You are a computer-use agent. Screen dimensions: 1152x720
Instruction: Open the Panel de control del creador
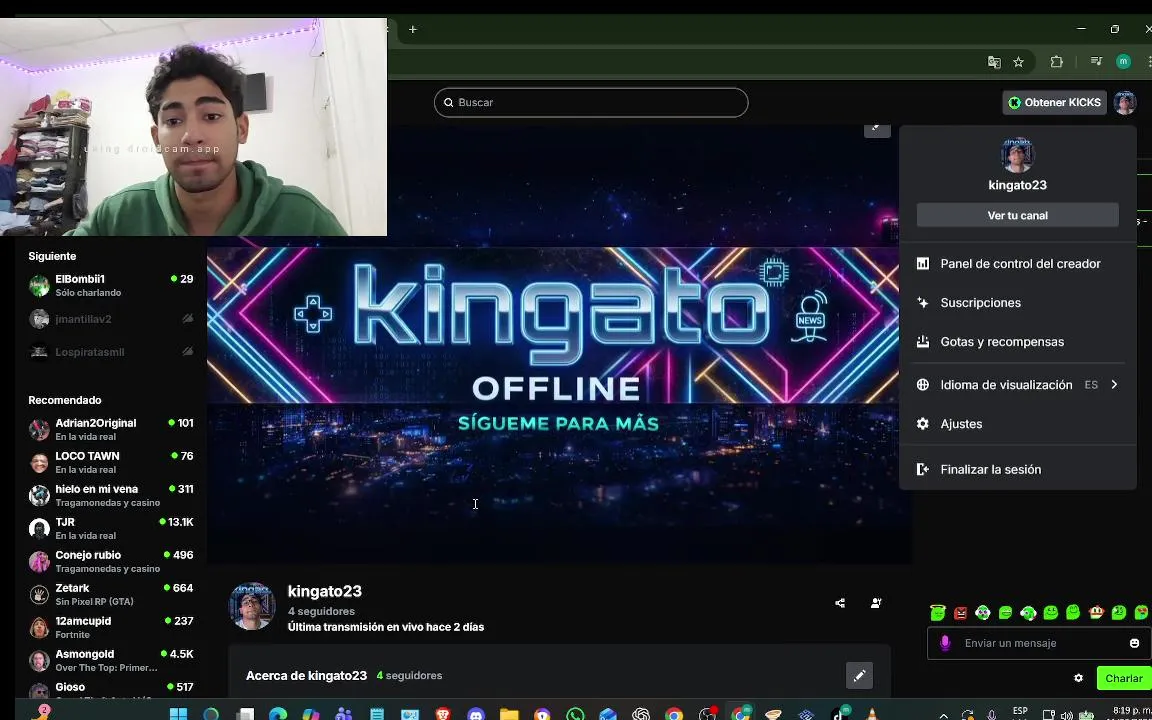1018,264
